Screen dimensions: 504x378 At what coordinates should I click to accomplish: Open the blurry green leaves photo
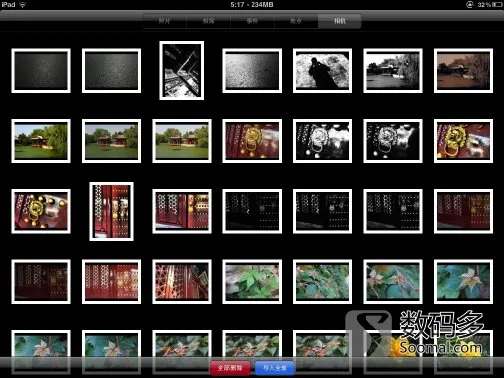click(x=252, y=282)
